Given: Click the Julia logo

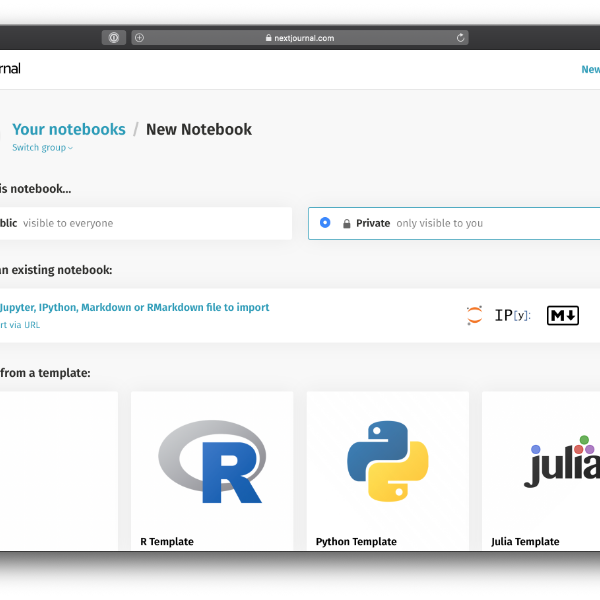Looking at the screenshot, I should 562,462.
